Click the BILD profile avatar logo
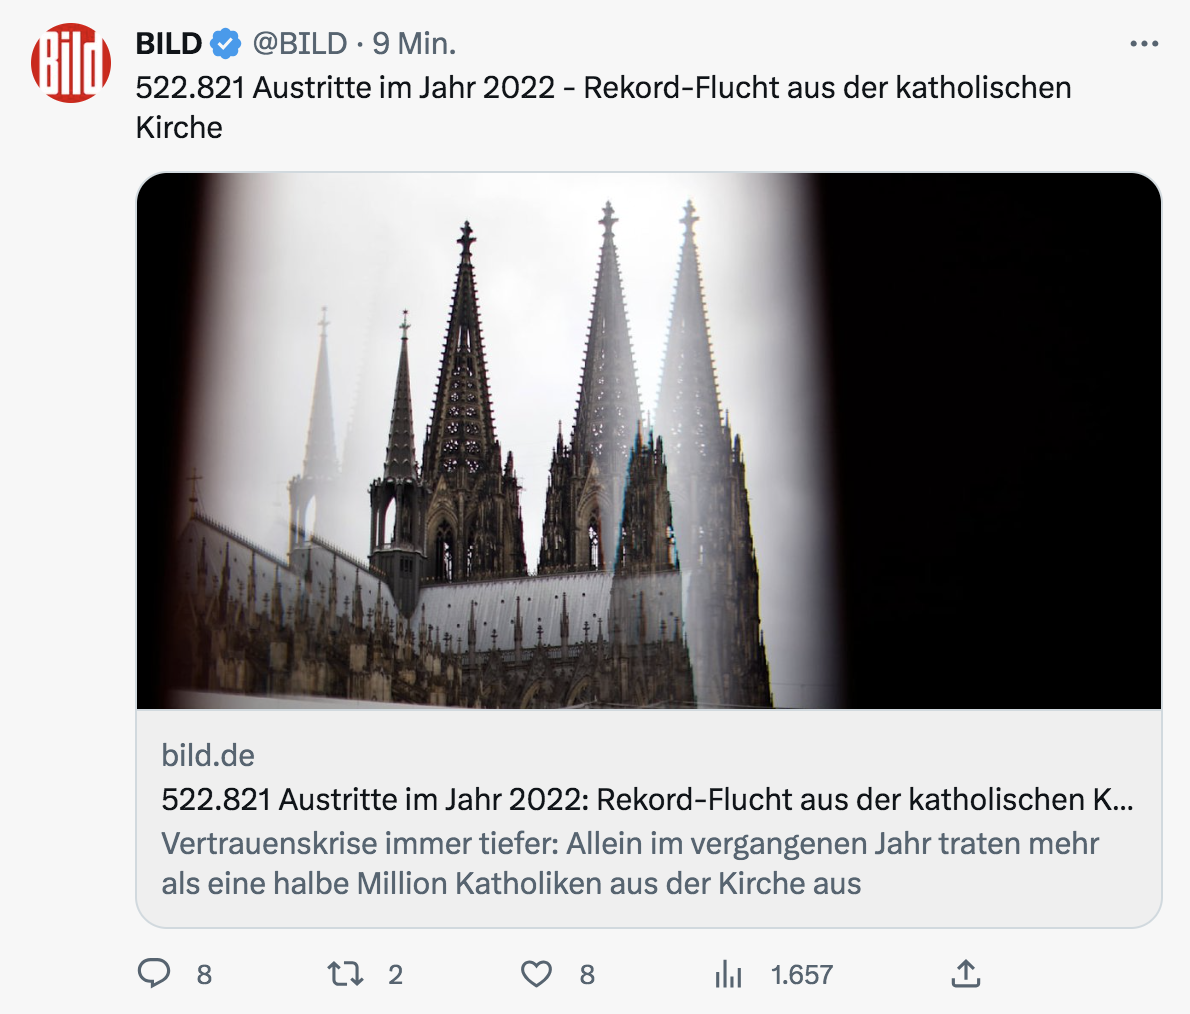The height and width of the screenshot is (1014, 1190). coord(71,63)
